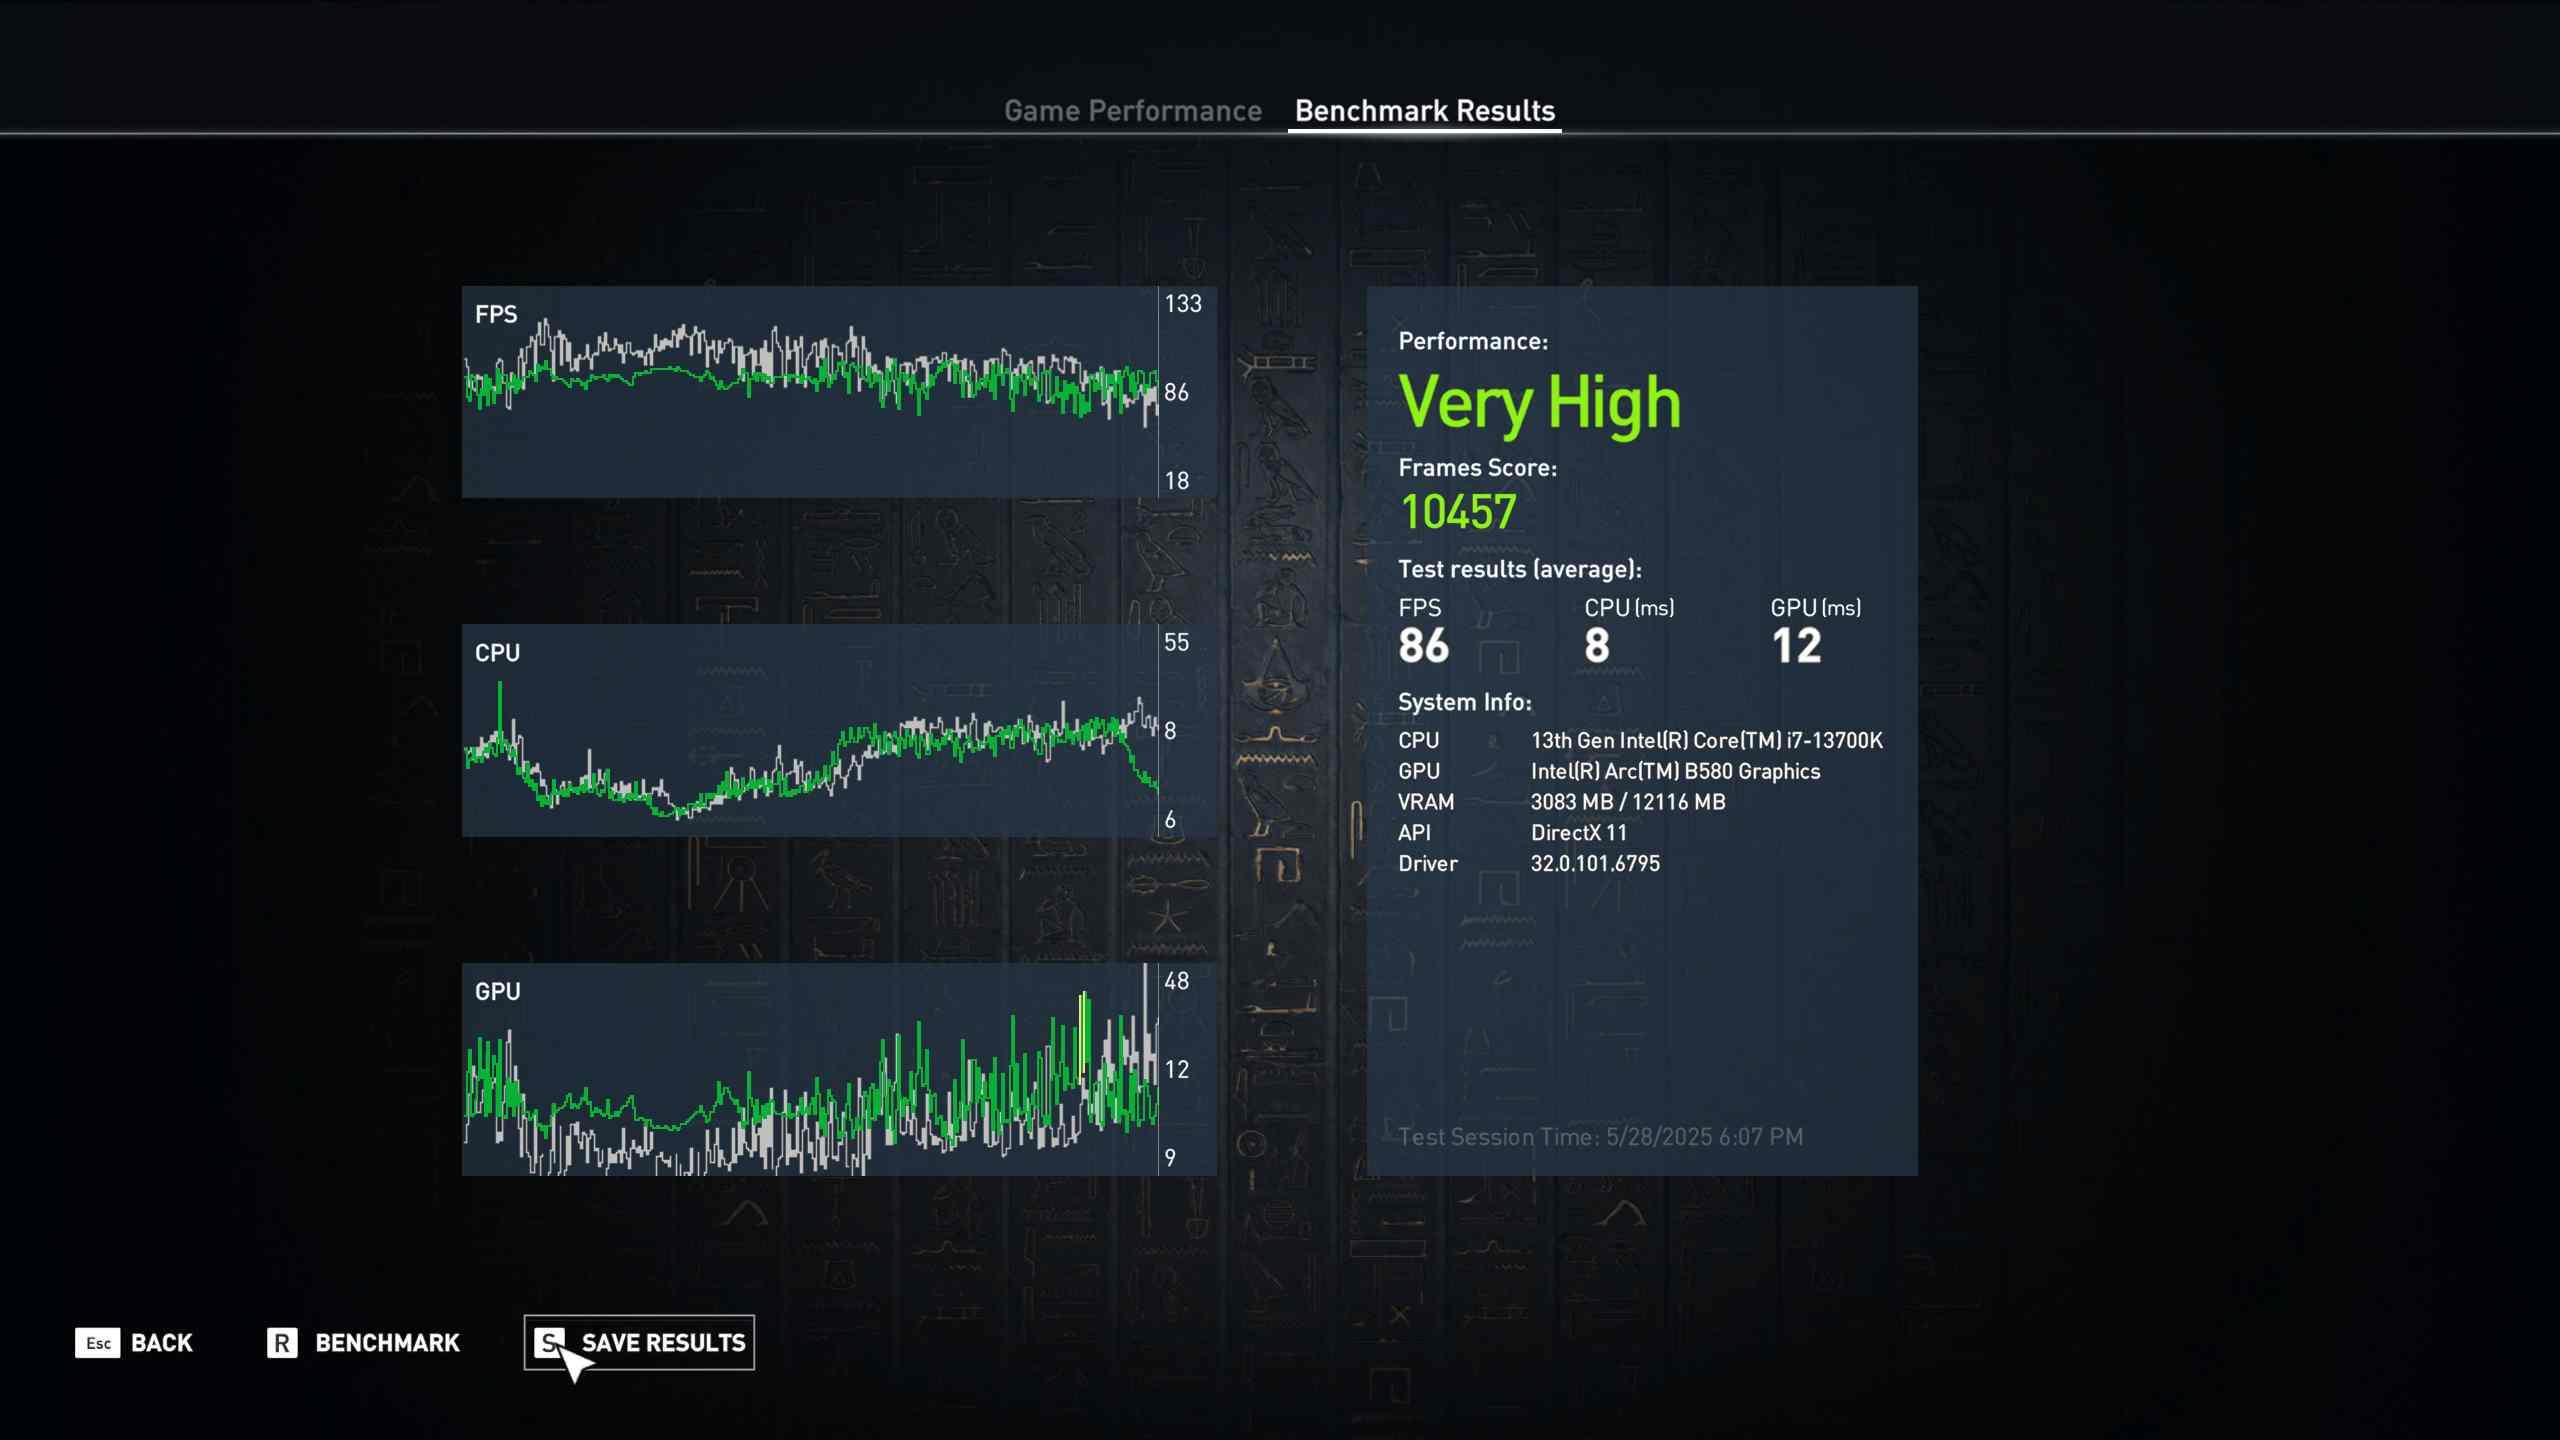
Task: Click SAVE RESULTS button
Action: pyautogui.click(x=662, y=1342)
